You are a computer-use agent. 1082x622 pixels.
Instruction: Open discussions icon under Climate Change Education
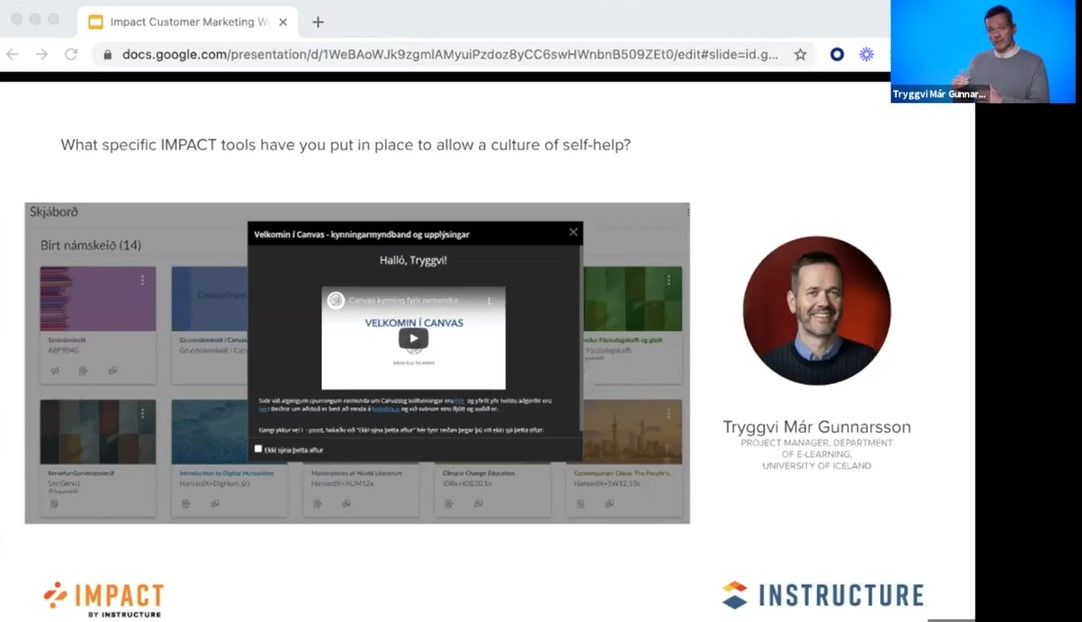(x=478, y=504)
